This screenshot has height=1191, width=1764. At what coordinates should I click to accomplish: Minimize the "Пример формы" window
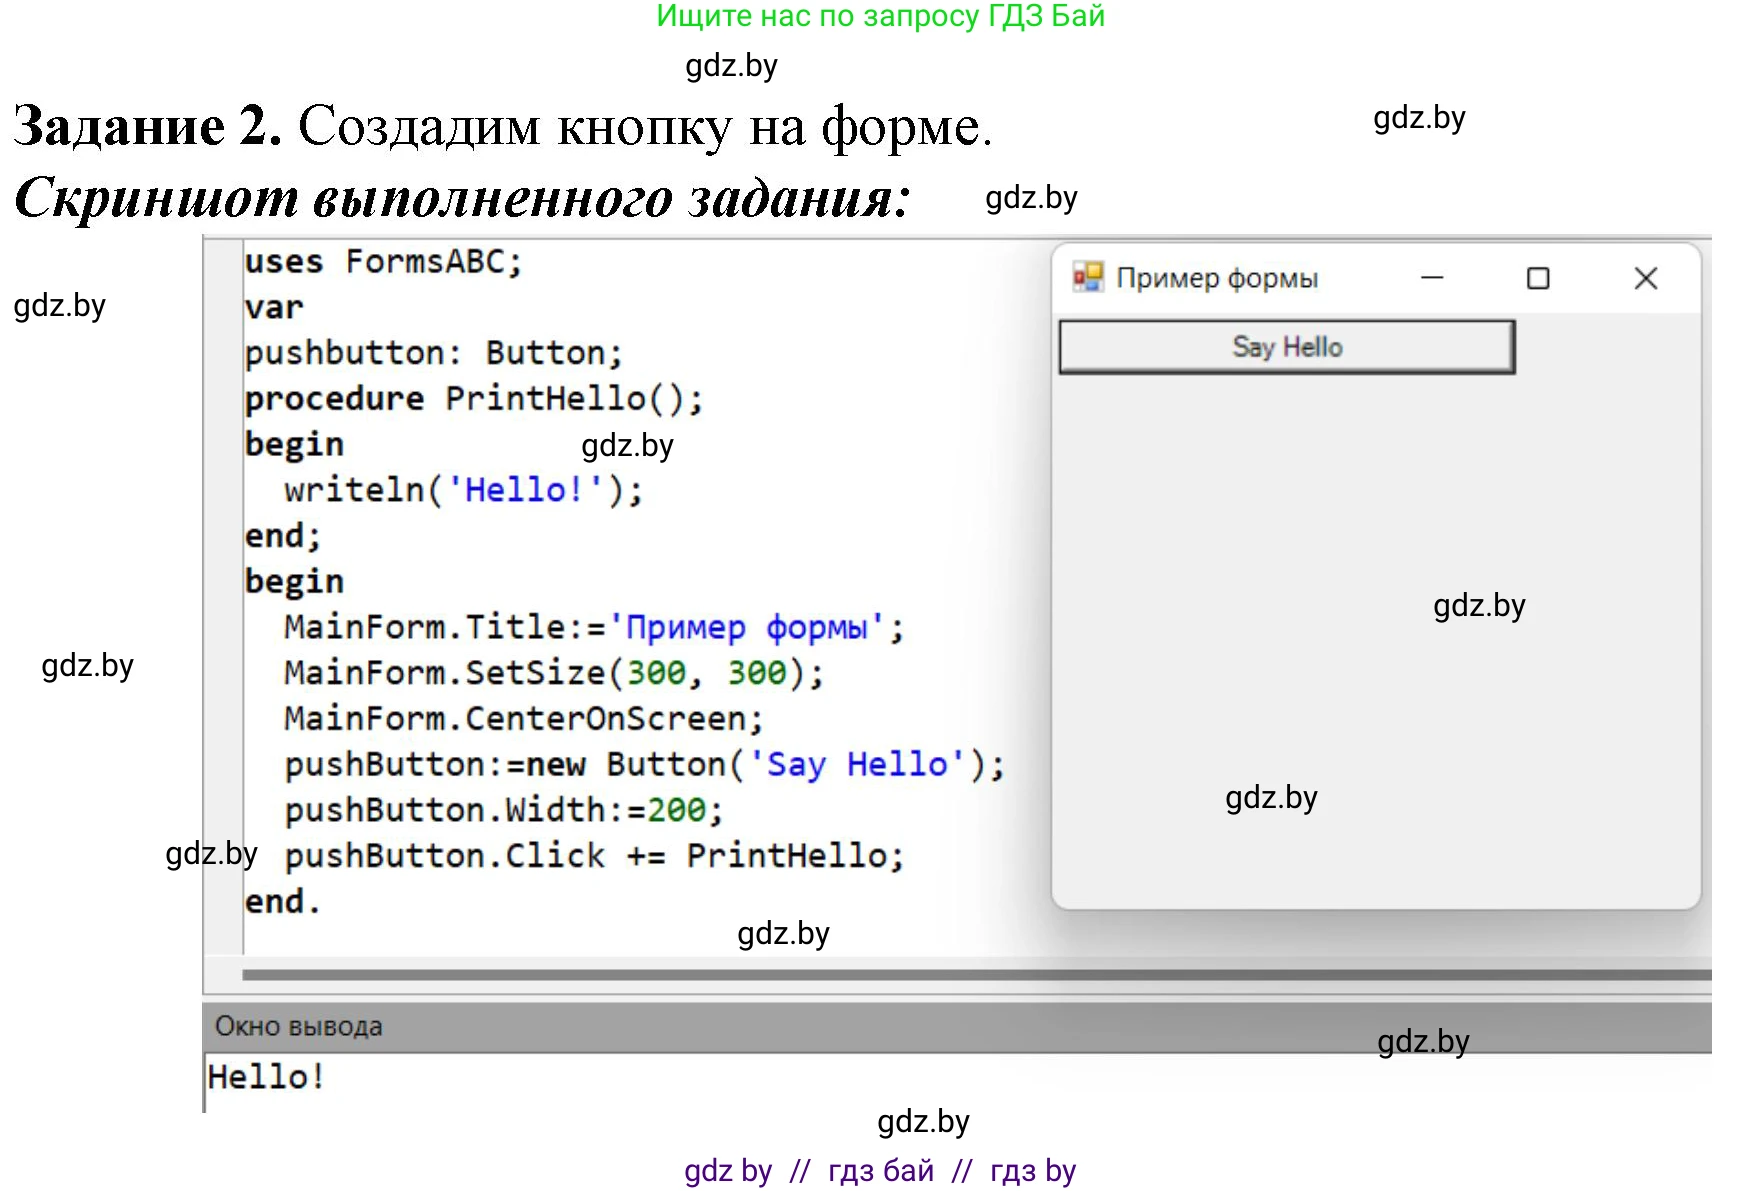pos(1432,278)
